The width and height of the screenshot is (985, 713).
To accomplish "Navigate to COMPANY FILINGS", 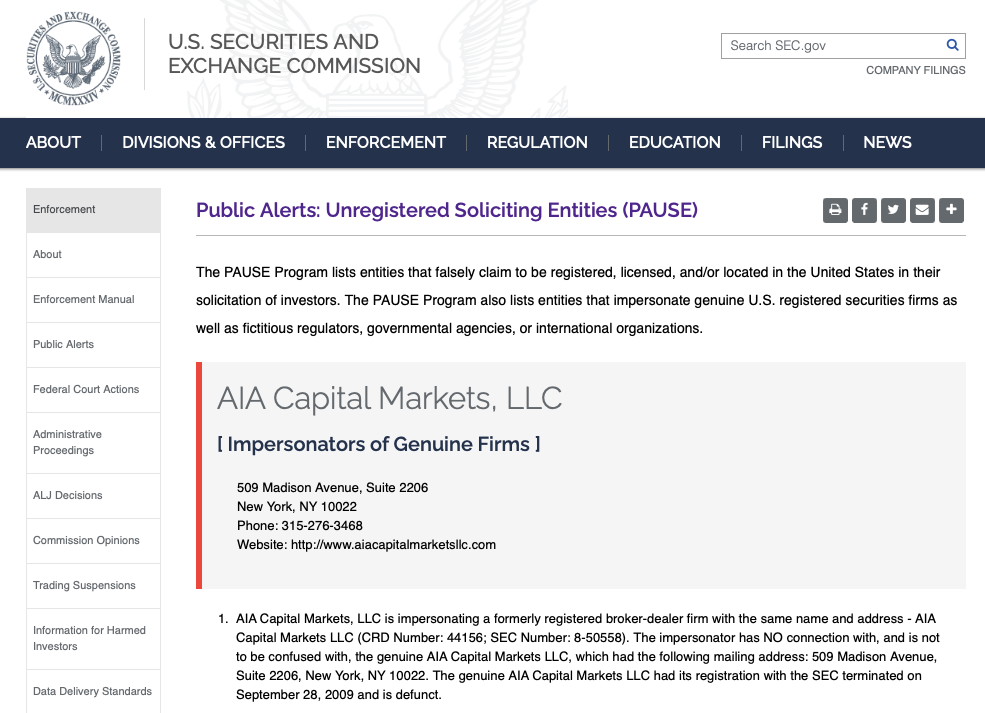I will coord(915,70).
